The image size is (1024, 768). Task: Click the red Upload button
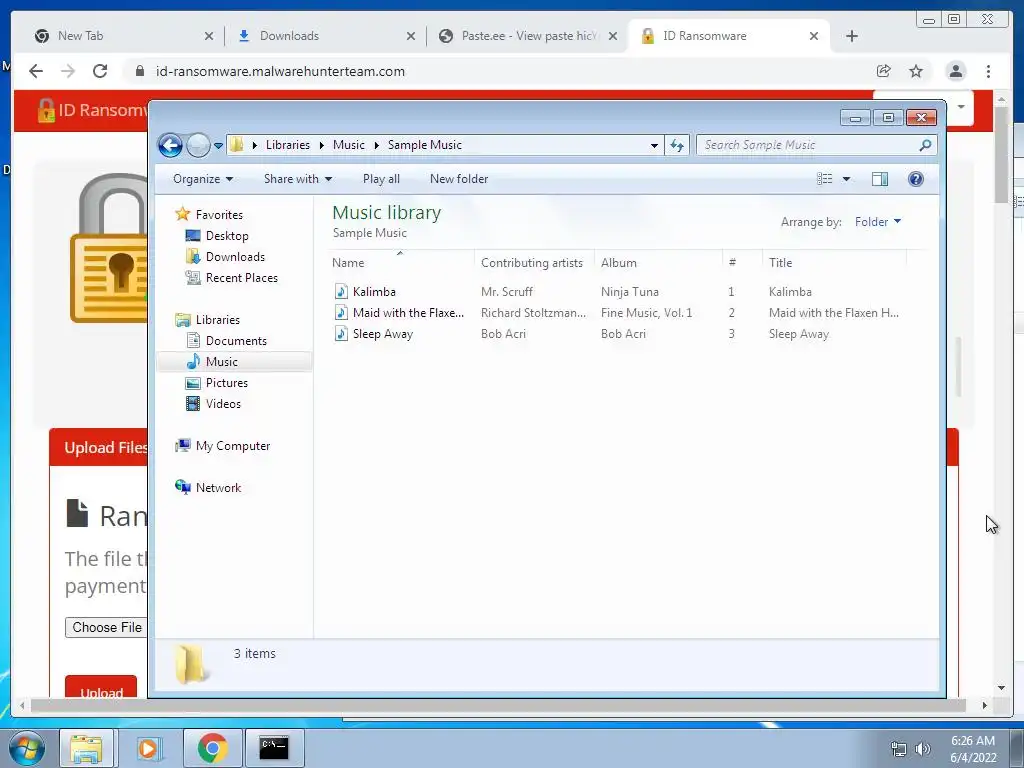(101, 687)
